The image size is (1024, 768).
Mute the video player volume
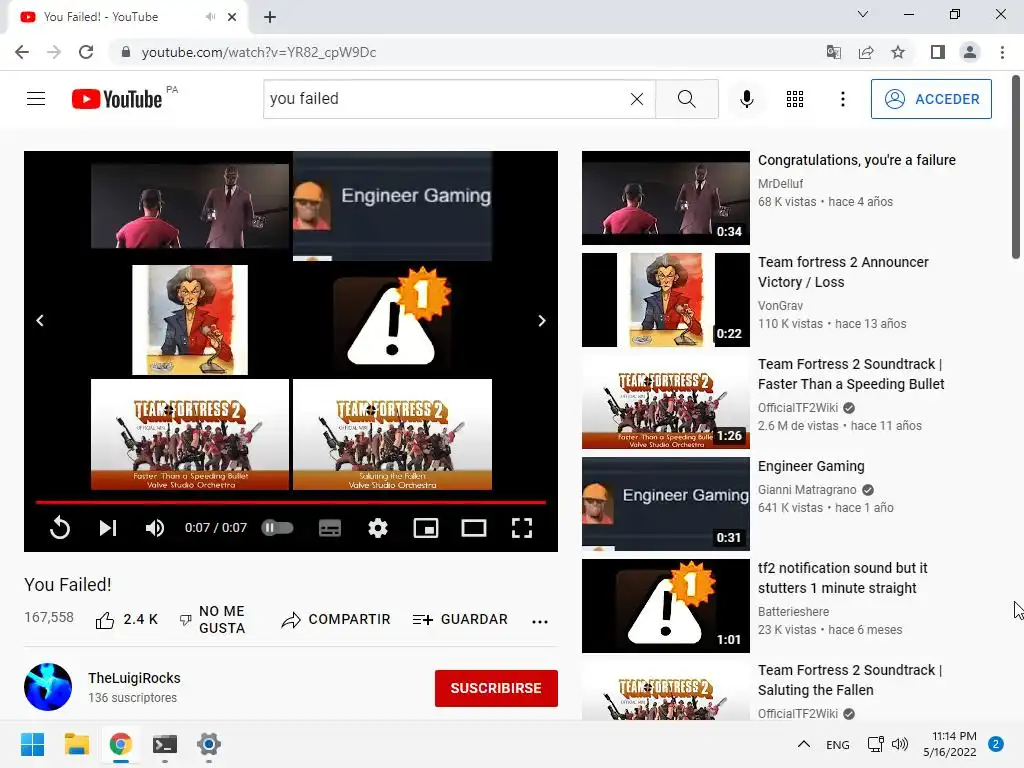click(x=155, y=527)
